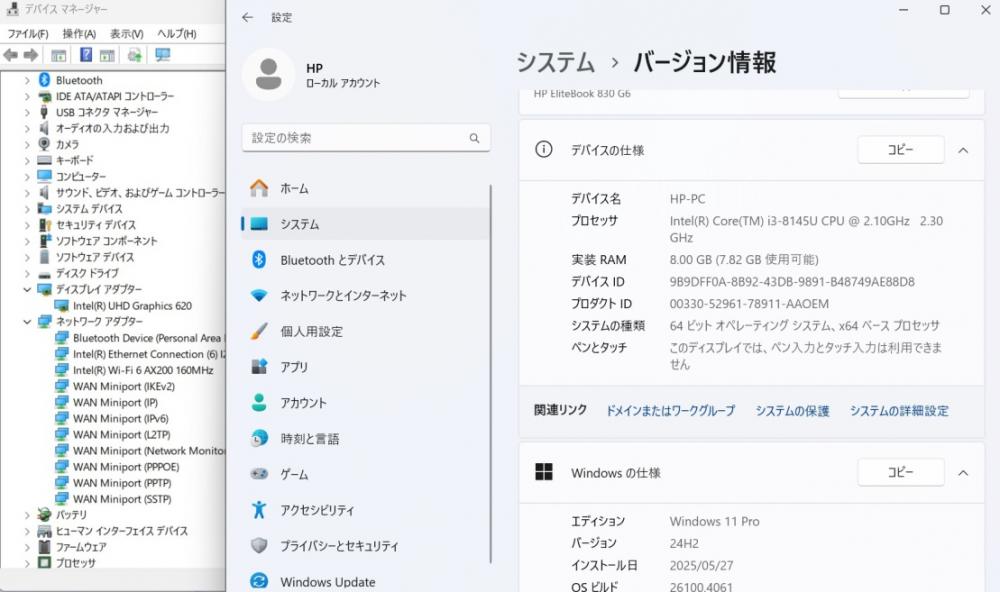Open ゲーム settings page

pos(365,474)
